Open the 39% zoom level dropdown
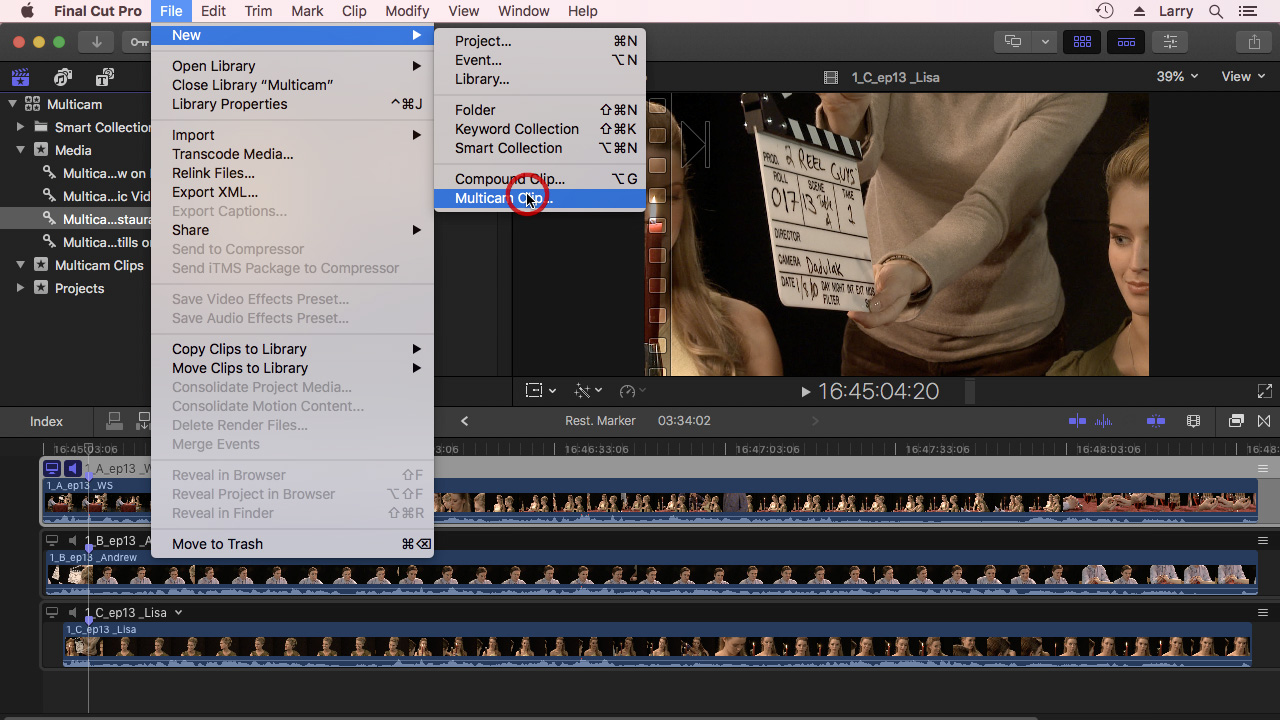 1177,77
